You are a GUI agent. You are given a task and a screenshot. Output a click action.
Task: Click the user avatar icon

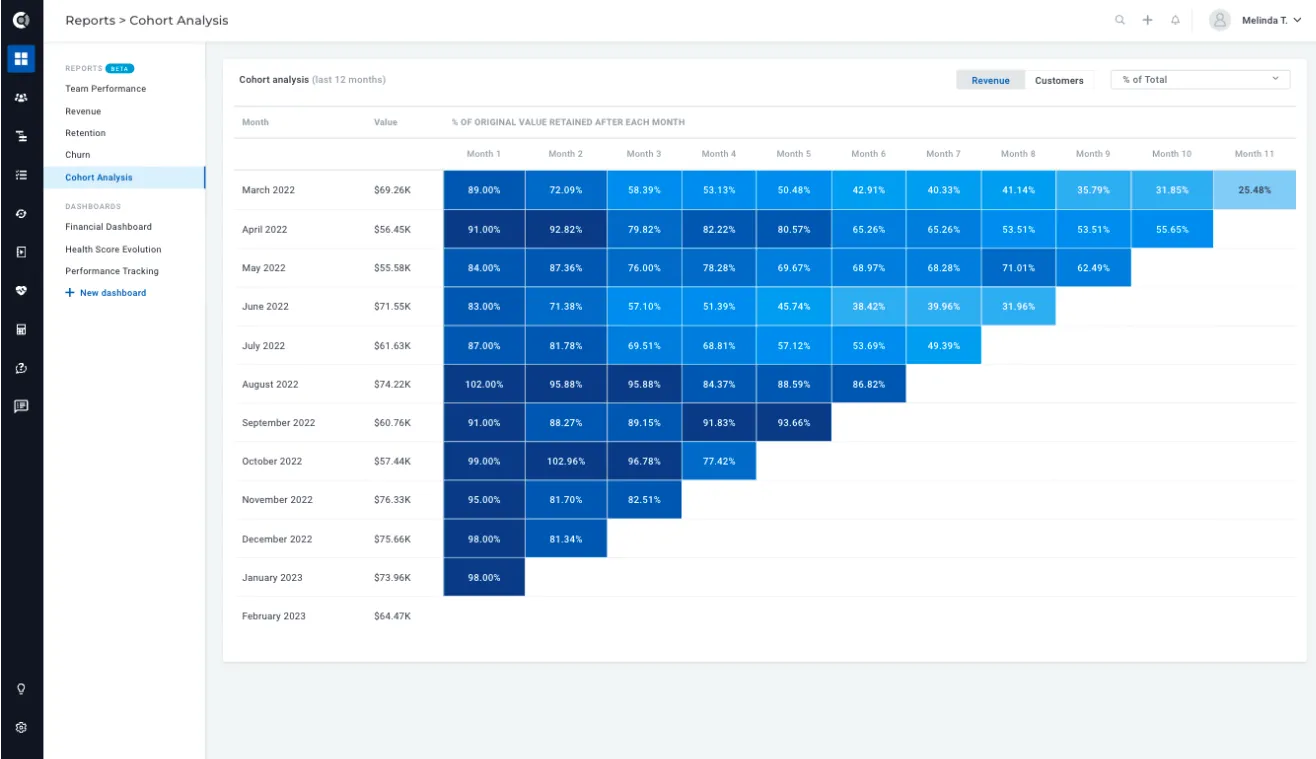pos(1219,20)
